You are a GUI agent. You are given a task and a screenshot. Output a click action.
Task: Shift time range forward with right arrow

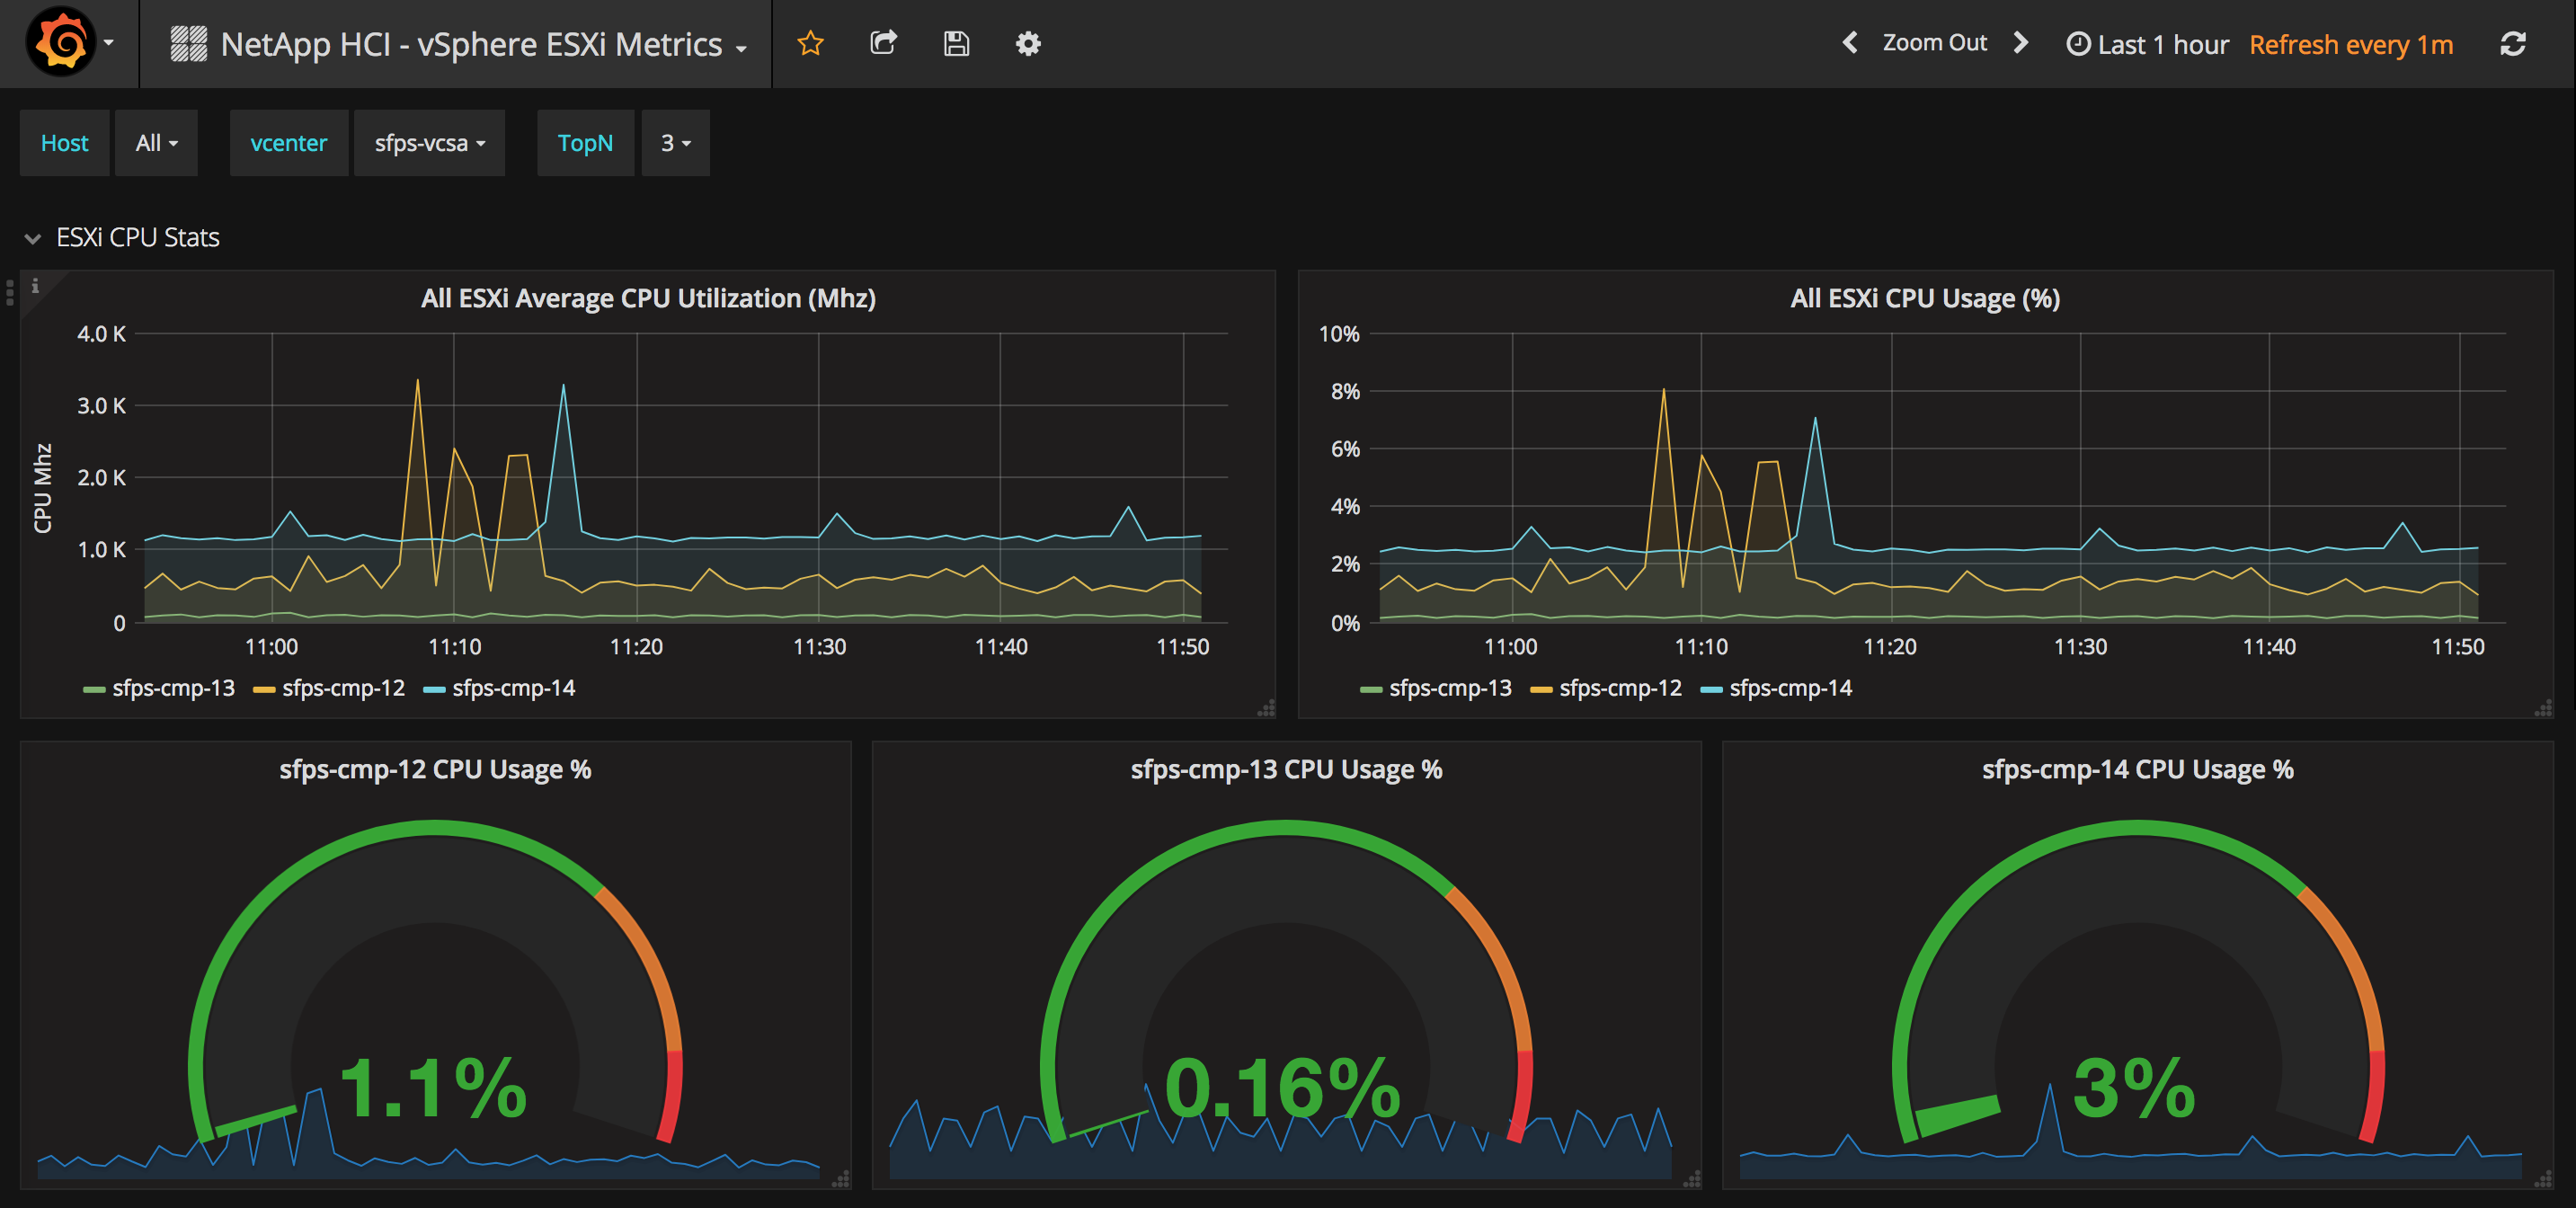2021,43
